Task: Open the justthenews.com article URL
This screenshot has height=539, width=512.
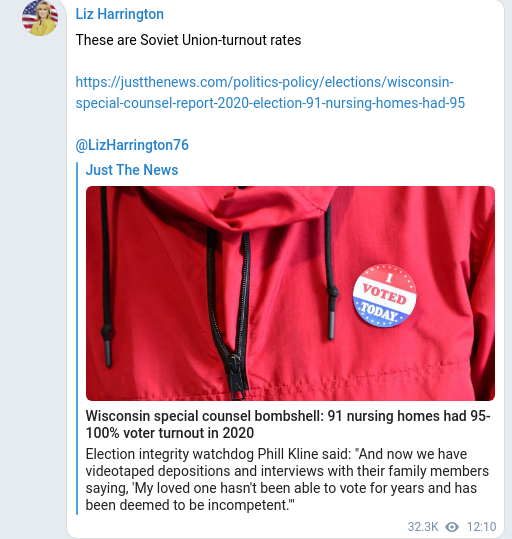Action: point(270,92)
